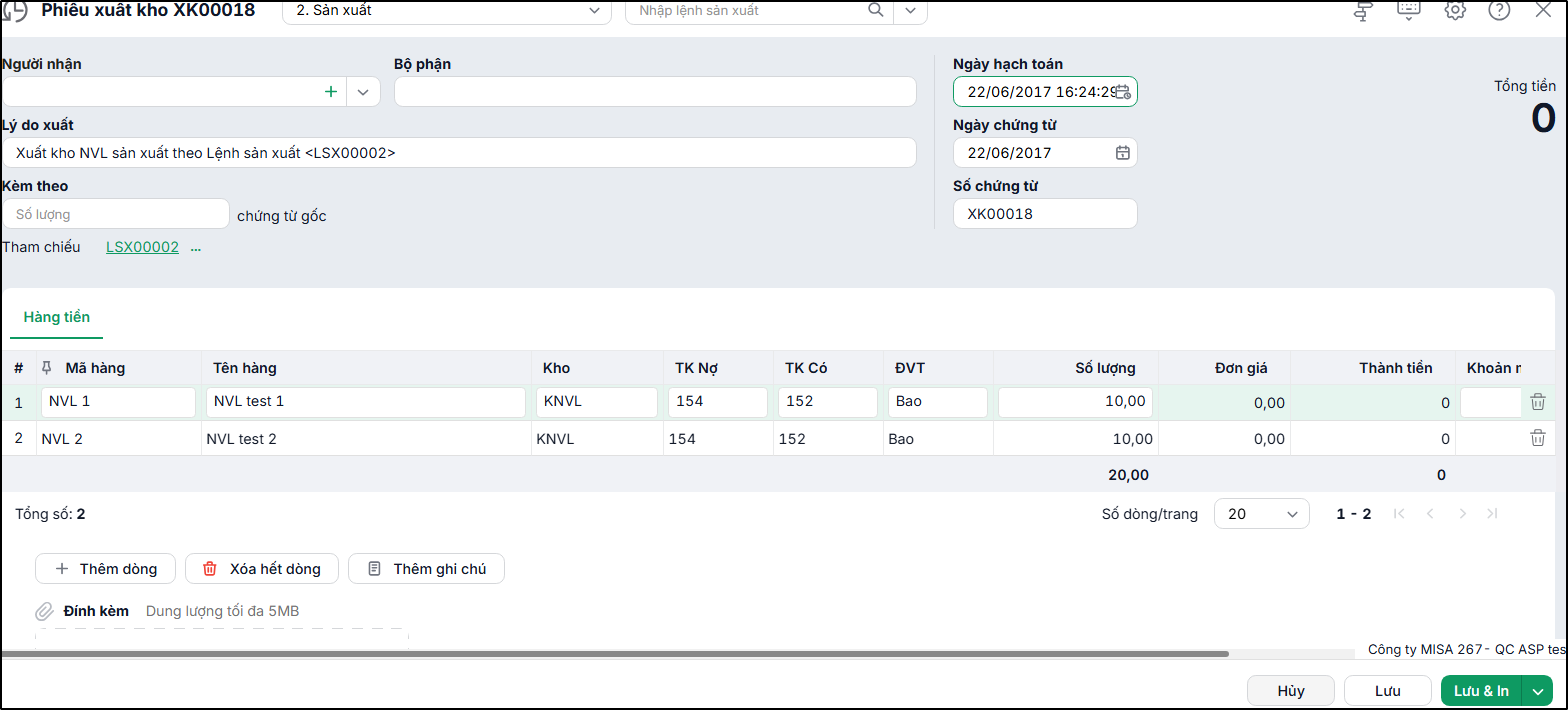Edit Số lượng cell 10,00 in row 1
The width and height of the screenshot is (1568, 710).
coord(1076,402)
